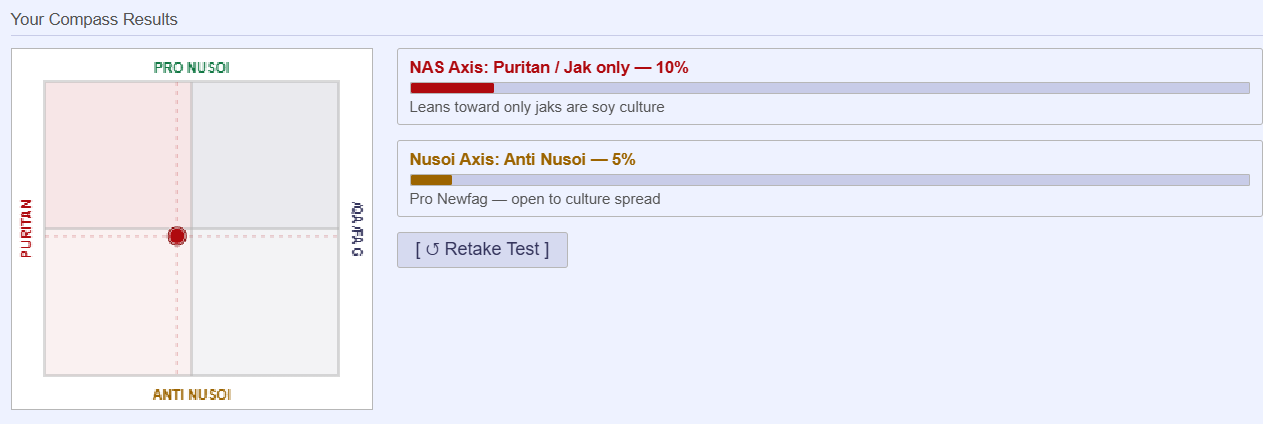This screenshot has height=424, width=1263.
Task: Click the top-right gray compass quadrant
Action: point(265,154)
